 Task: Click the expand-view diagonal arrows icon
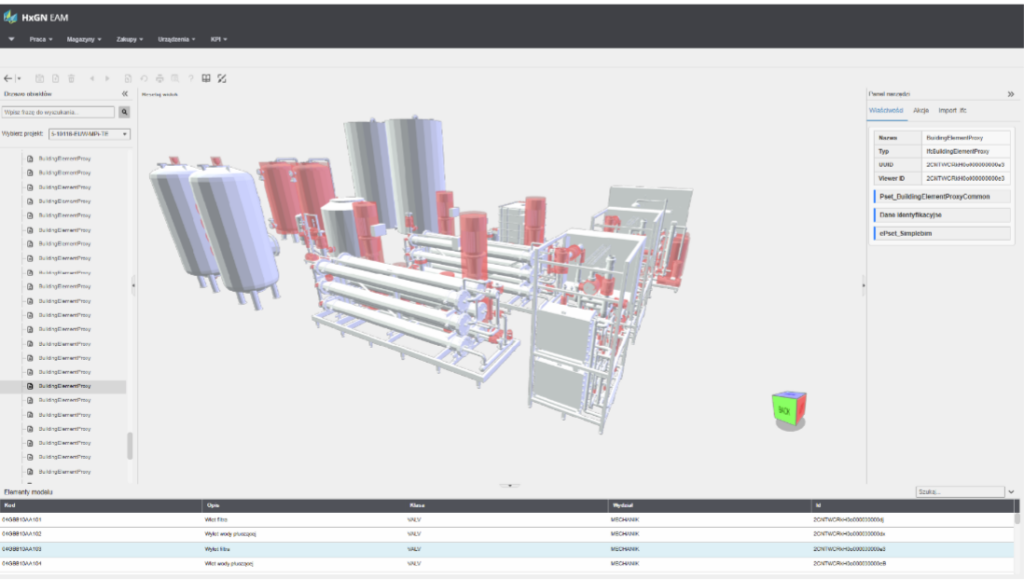tap(222, 78)
